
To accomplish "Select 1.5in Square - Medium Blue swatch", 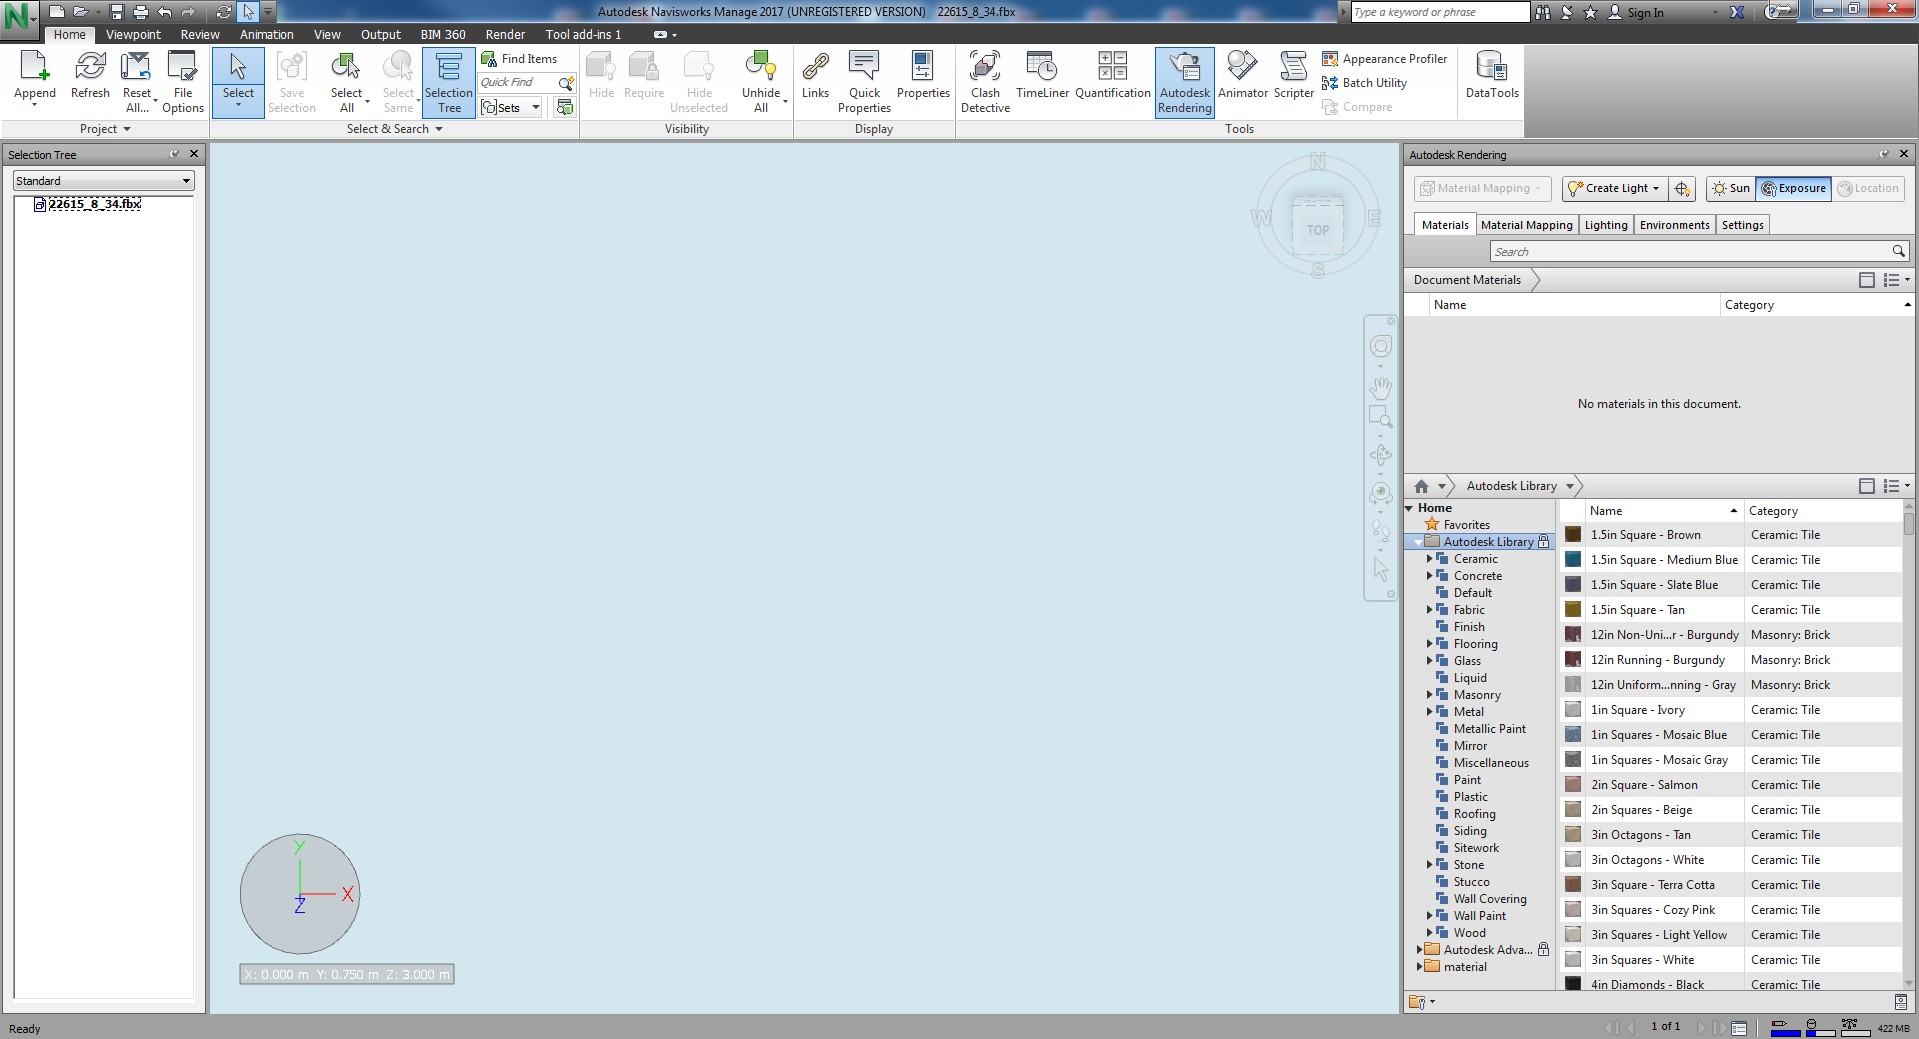I will (1573, 560).
